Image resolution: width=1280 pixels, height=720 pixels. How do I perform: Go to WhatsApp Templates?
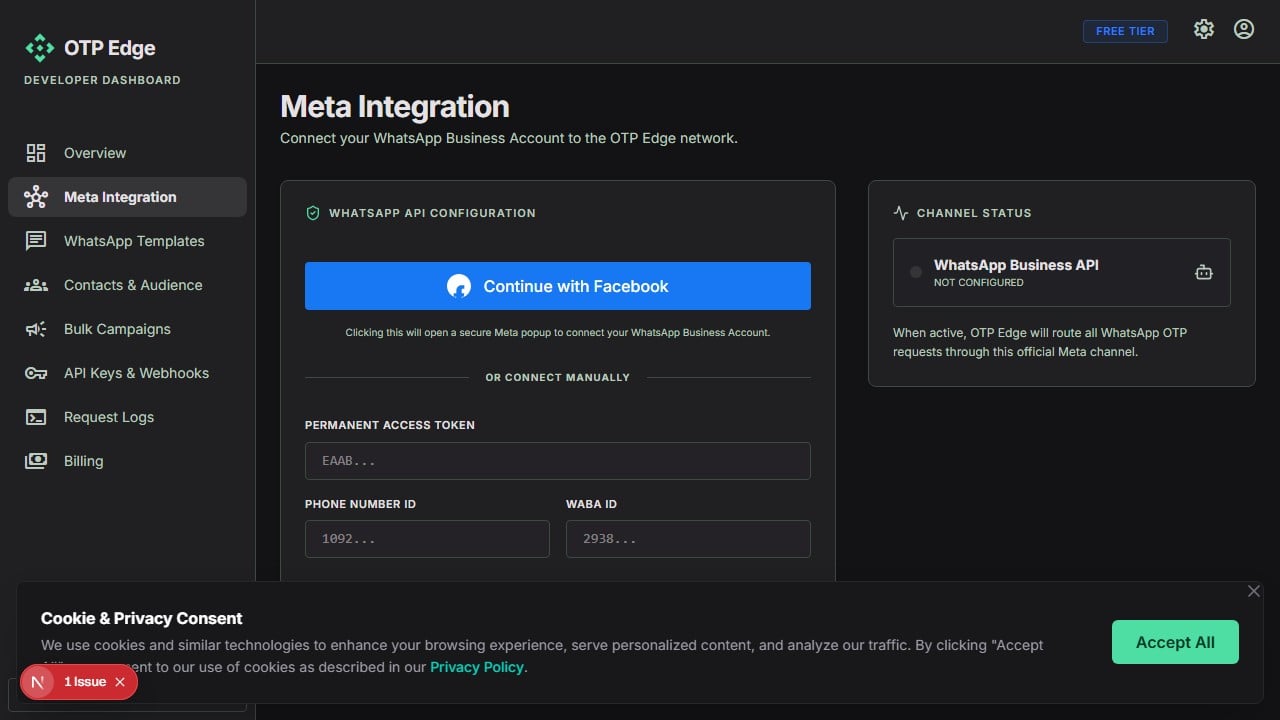pyautogui.click(x=127, y=241)
